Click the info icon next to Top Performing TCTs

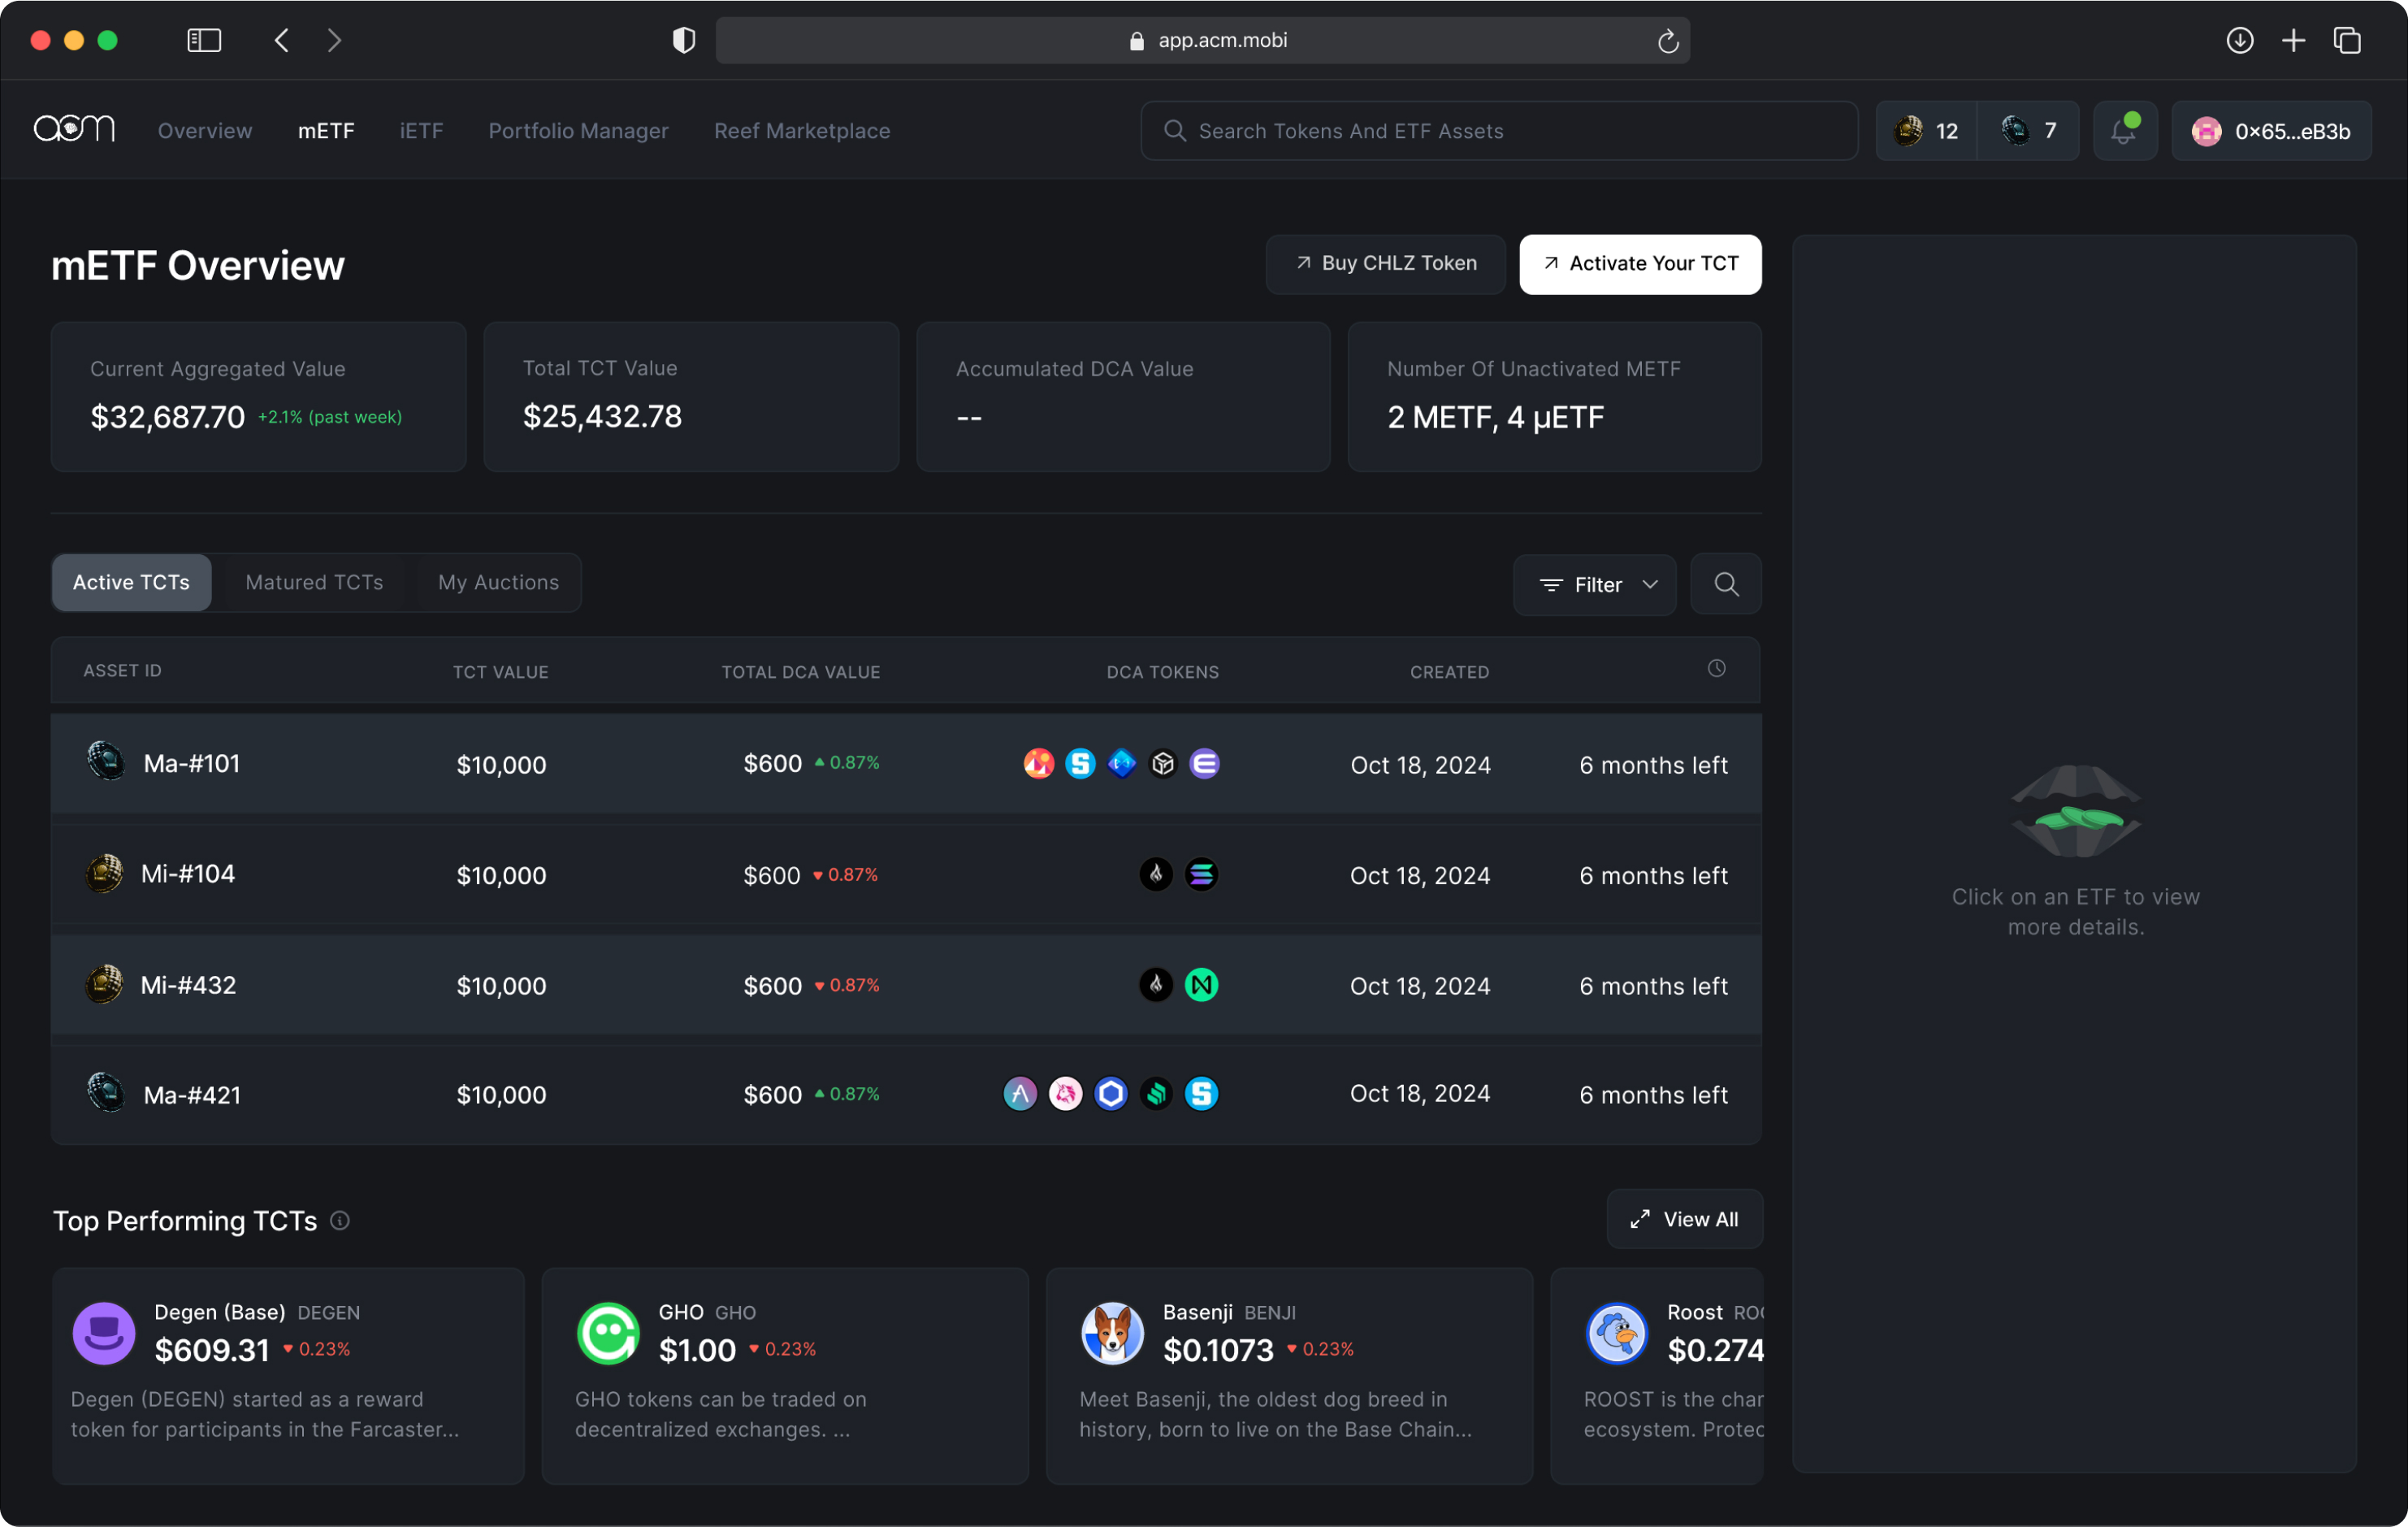pos(340,1221)
